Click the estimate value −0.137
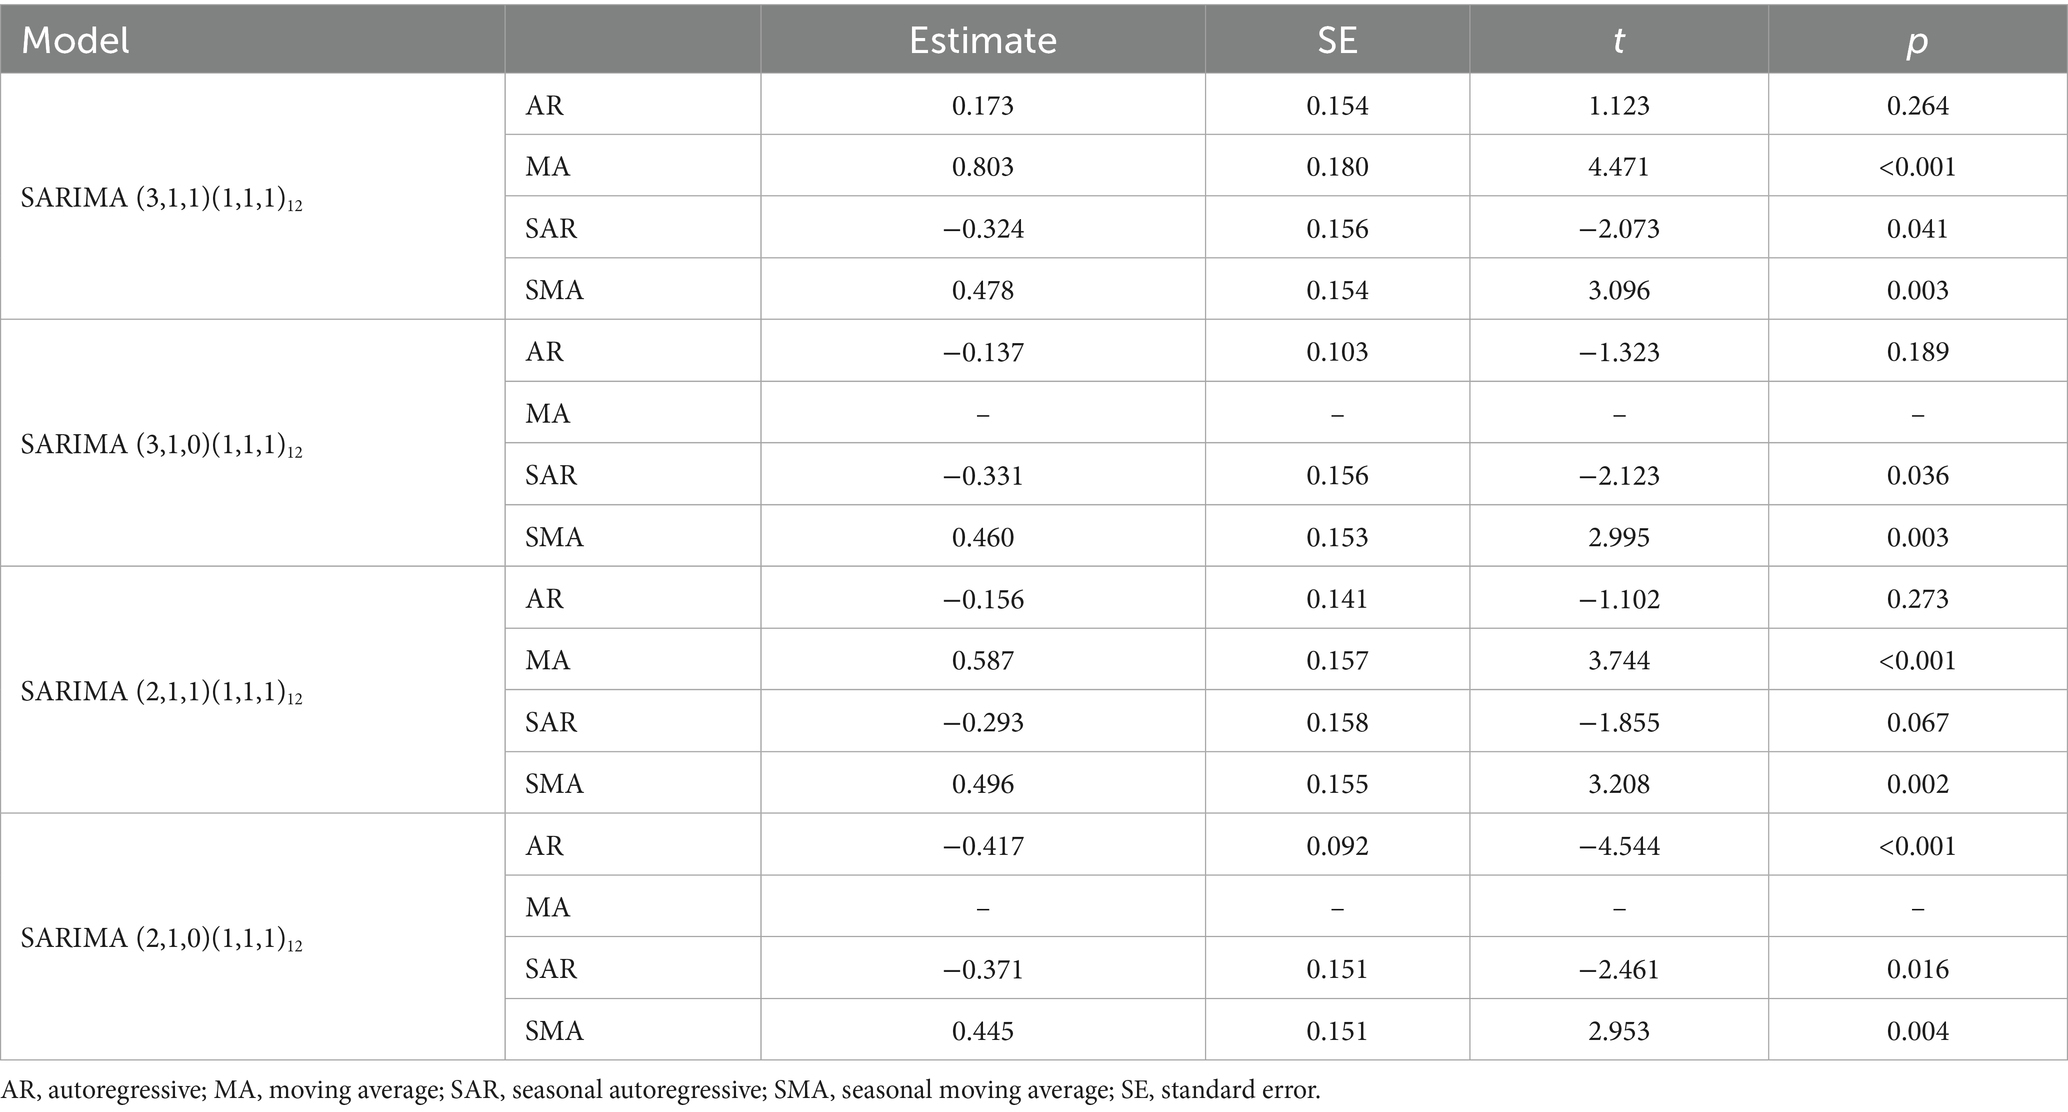Image resolution: width=2068 pixels, height=1112 pixels. 982,352
